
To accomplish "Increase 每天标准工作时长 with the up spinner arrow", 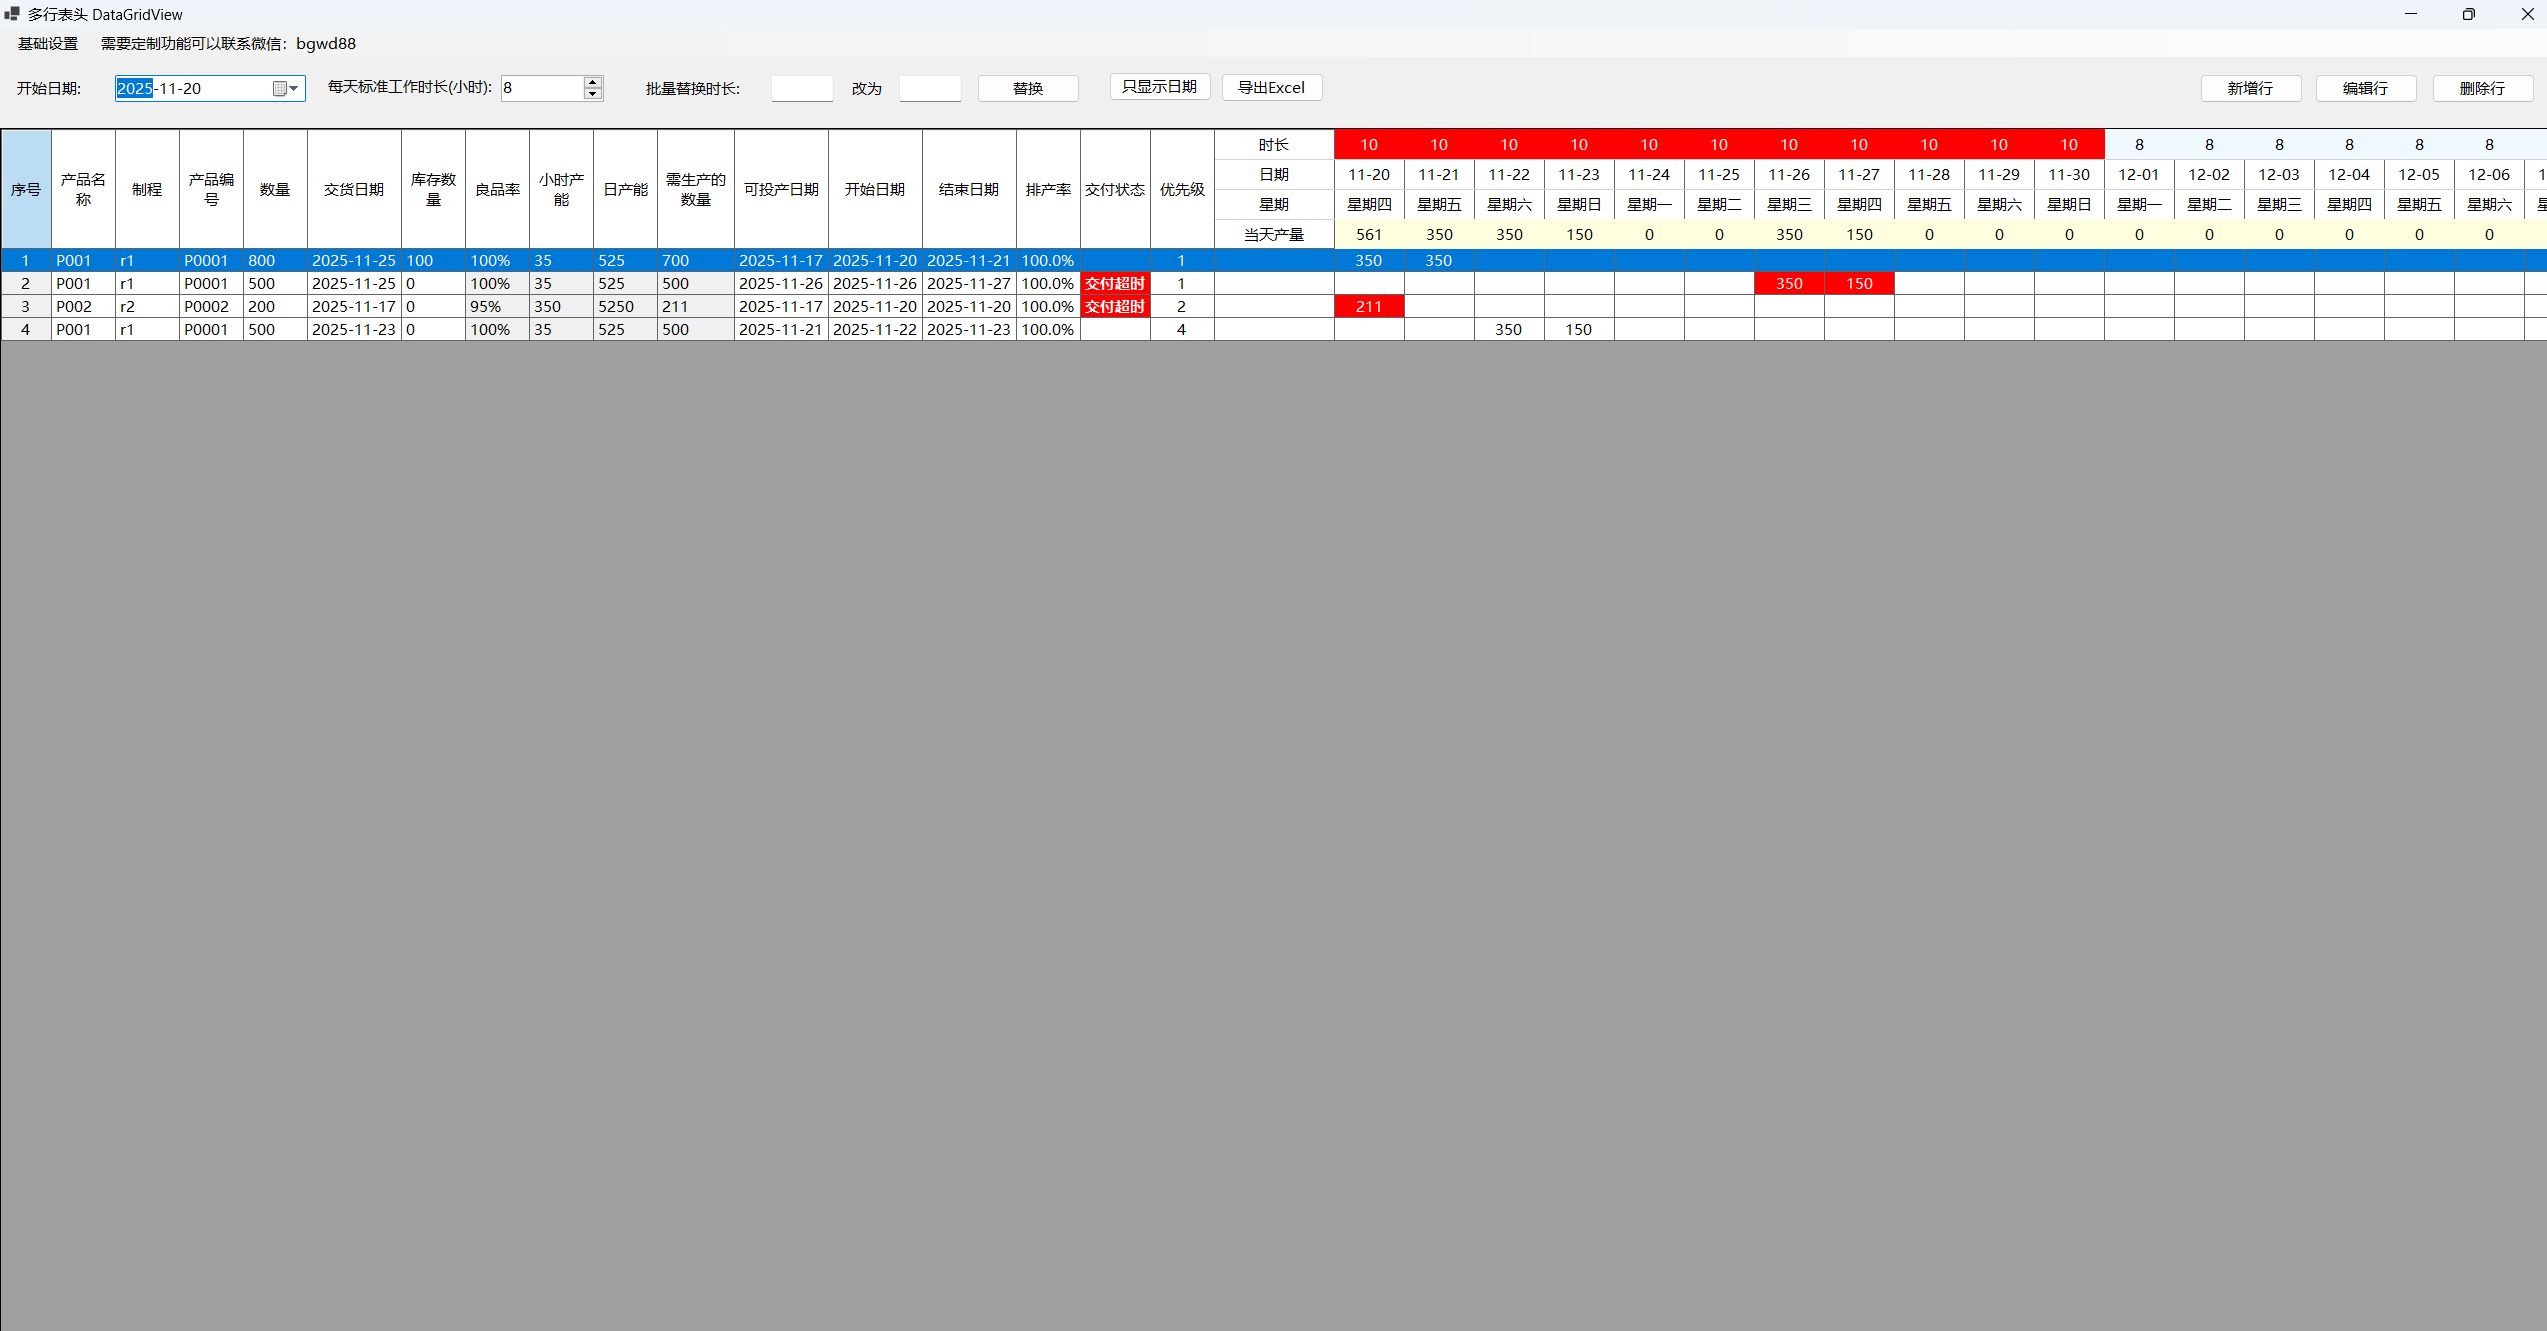I will pyautogui.click(x=592, y=82).
